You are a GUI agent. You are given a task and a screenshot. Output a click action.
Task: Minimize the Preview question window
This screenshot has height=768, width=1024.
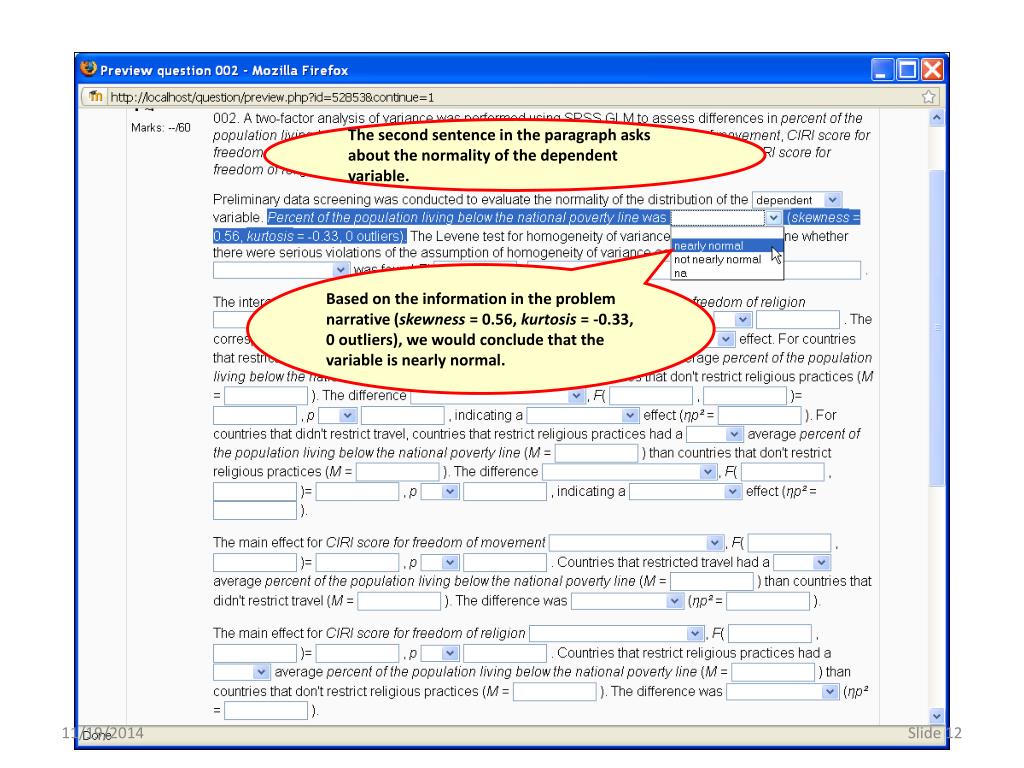[882, 69]
